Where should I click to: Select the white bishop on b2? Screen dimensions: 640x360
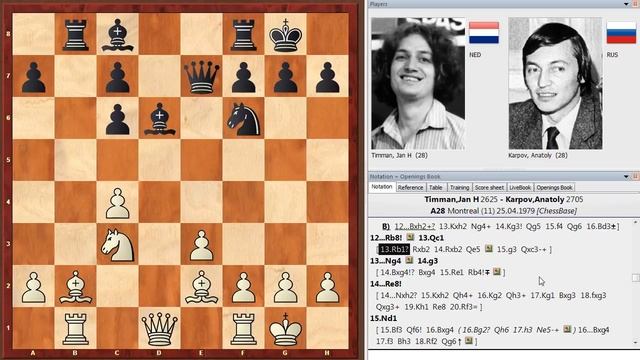[76, 287]
